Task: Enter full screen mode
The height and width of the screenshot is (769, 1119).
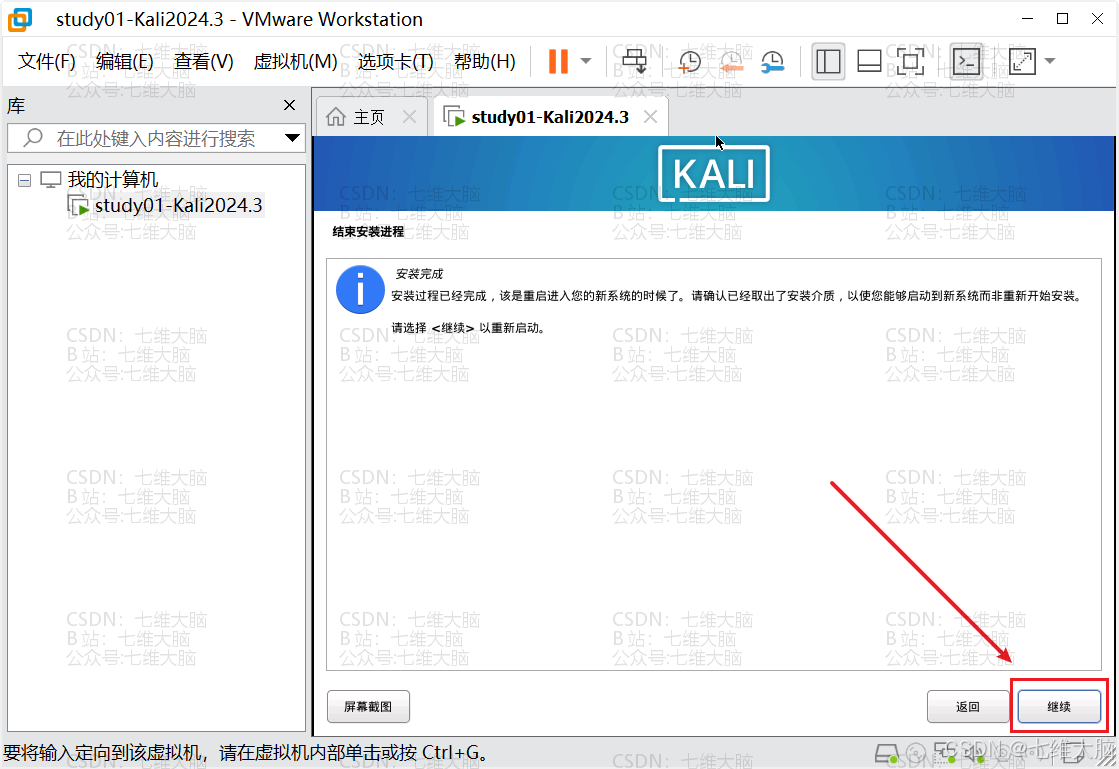Action: tap(910, 61)
